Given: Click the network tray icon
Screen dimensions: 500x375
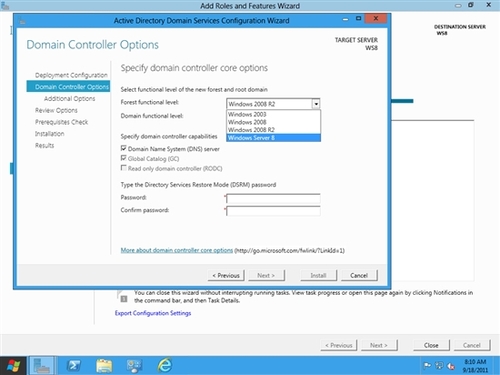Looking at the screenshot, I should (439, 366).
